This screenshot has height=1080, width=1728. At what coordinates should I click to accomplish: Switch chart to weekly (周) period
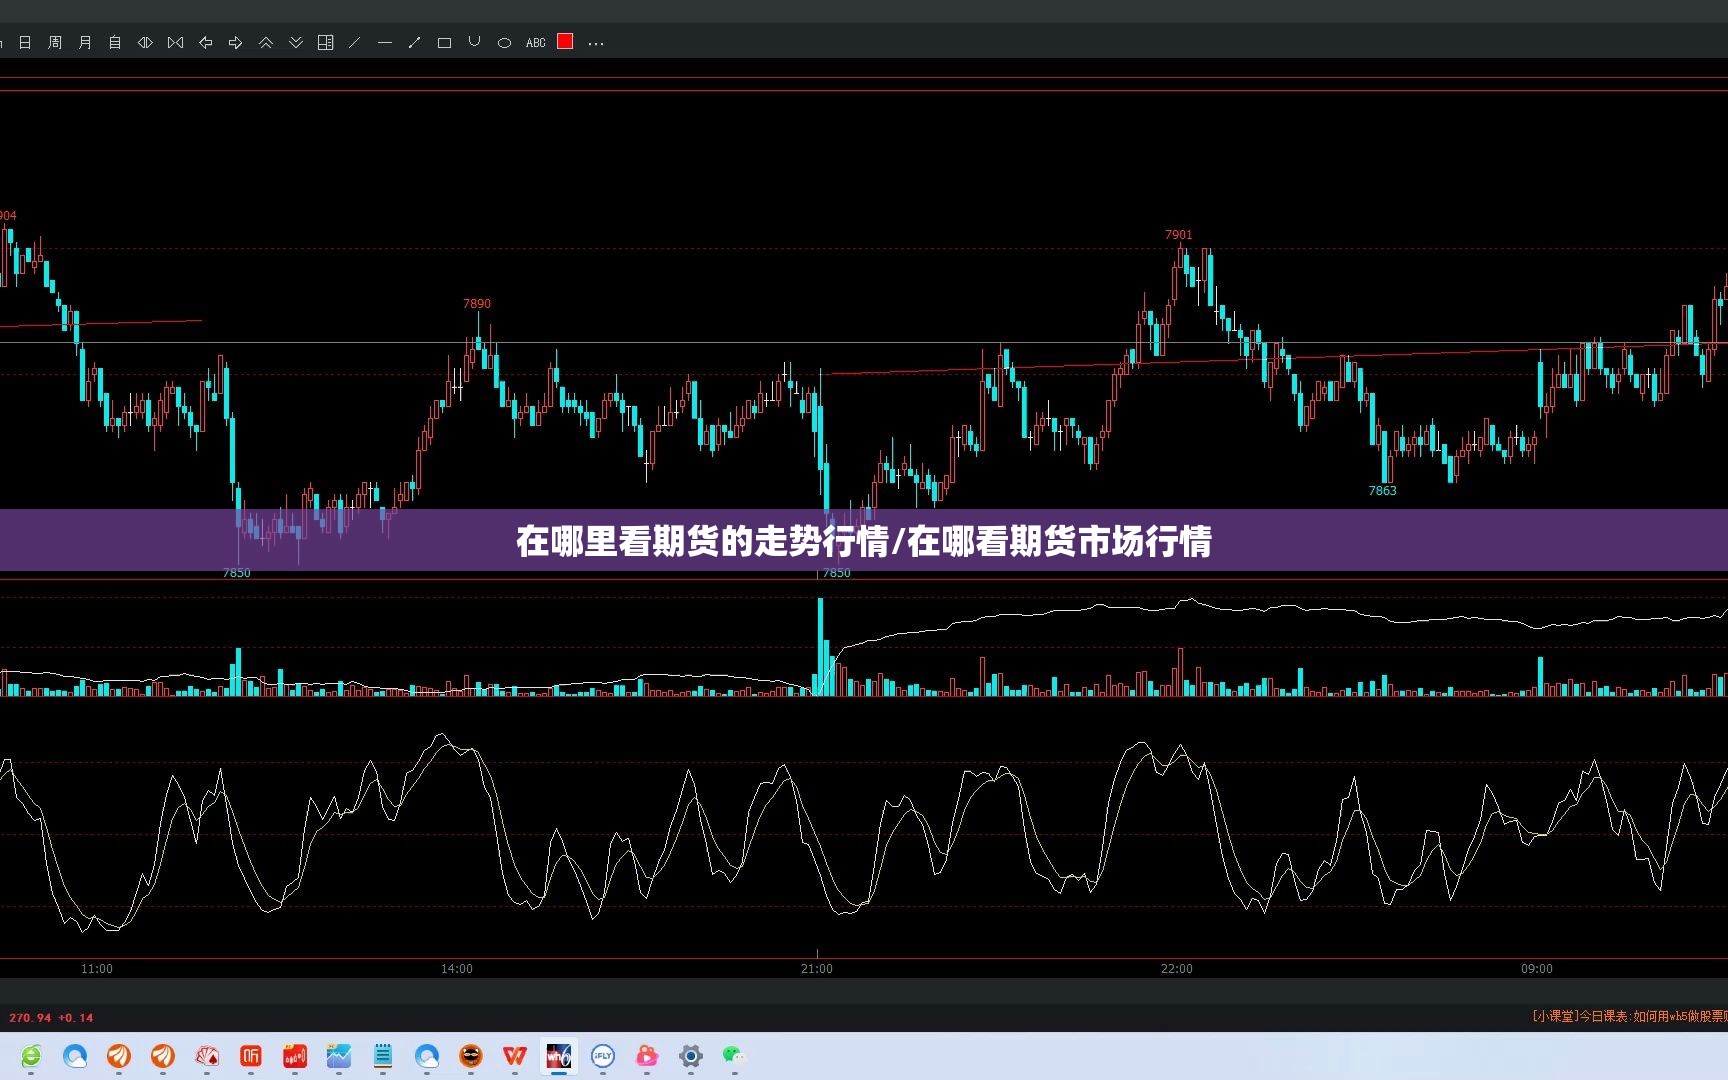(x=55, y=43)
